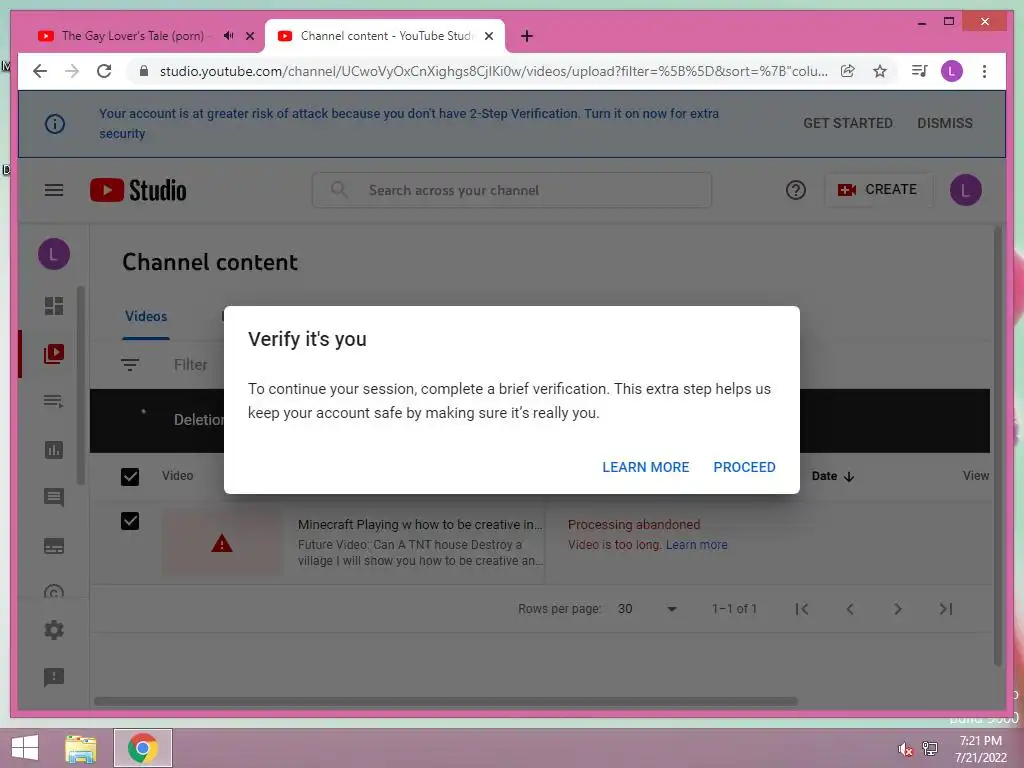This screenshot has height=768, width=1024.
Task: Bookmark this page with the star icon
Action: tap(880, 71)
